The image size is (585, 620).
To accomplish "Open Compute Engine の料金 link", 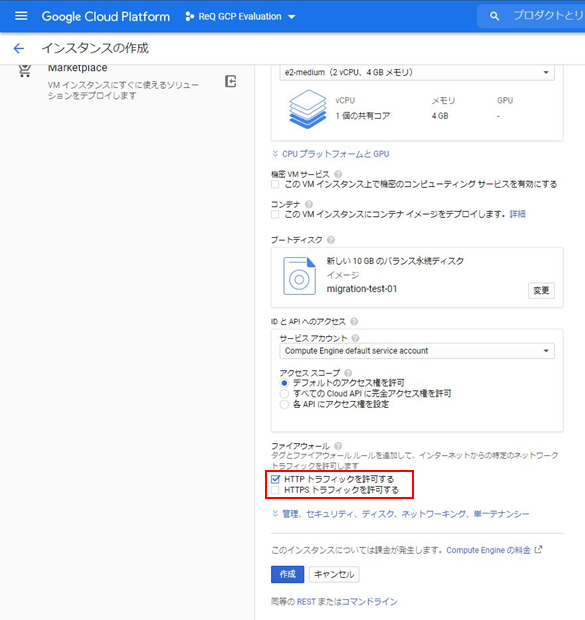I will coord(488,550).
